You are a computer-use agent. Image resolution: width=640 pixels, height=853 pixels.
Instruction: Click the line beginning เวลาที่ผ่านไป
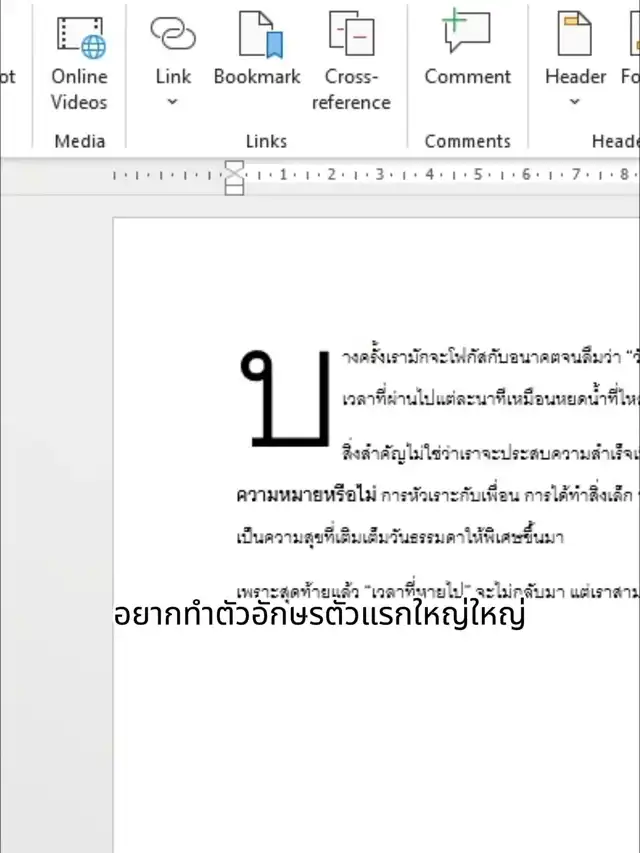click(480, 396)
